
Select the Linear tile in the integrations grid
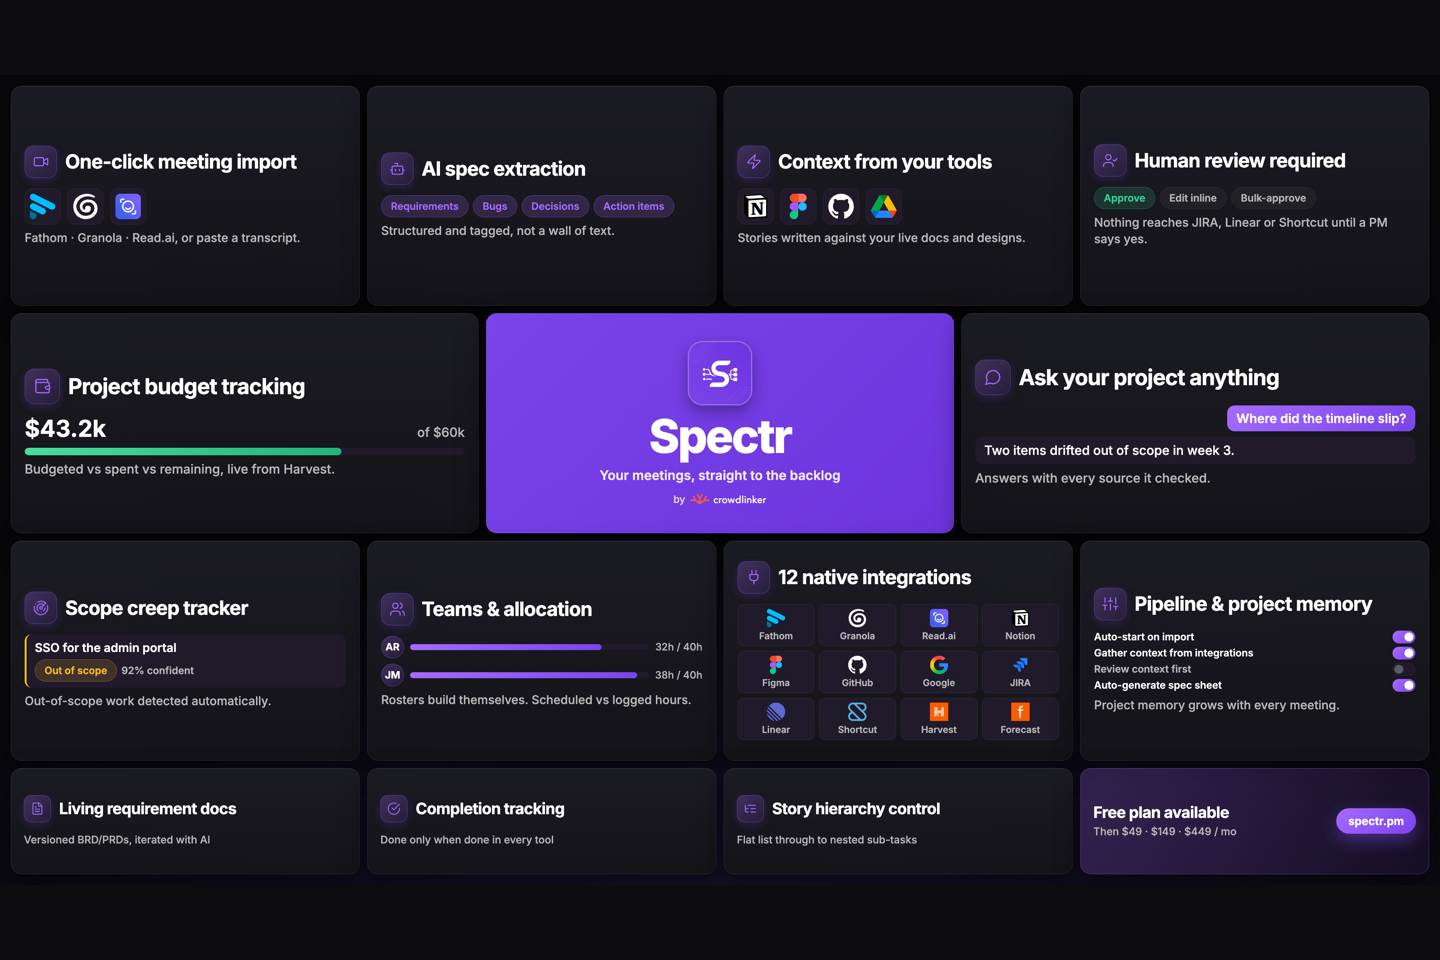[x=776, y=718]
